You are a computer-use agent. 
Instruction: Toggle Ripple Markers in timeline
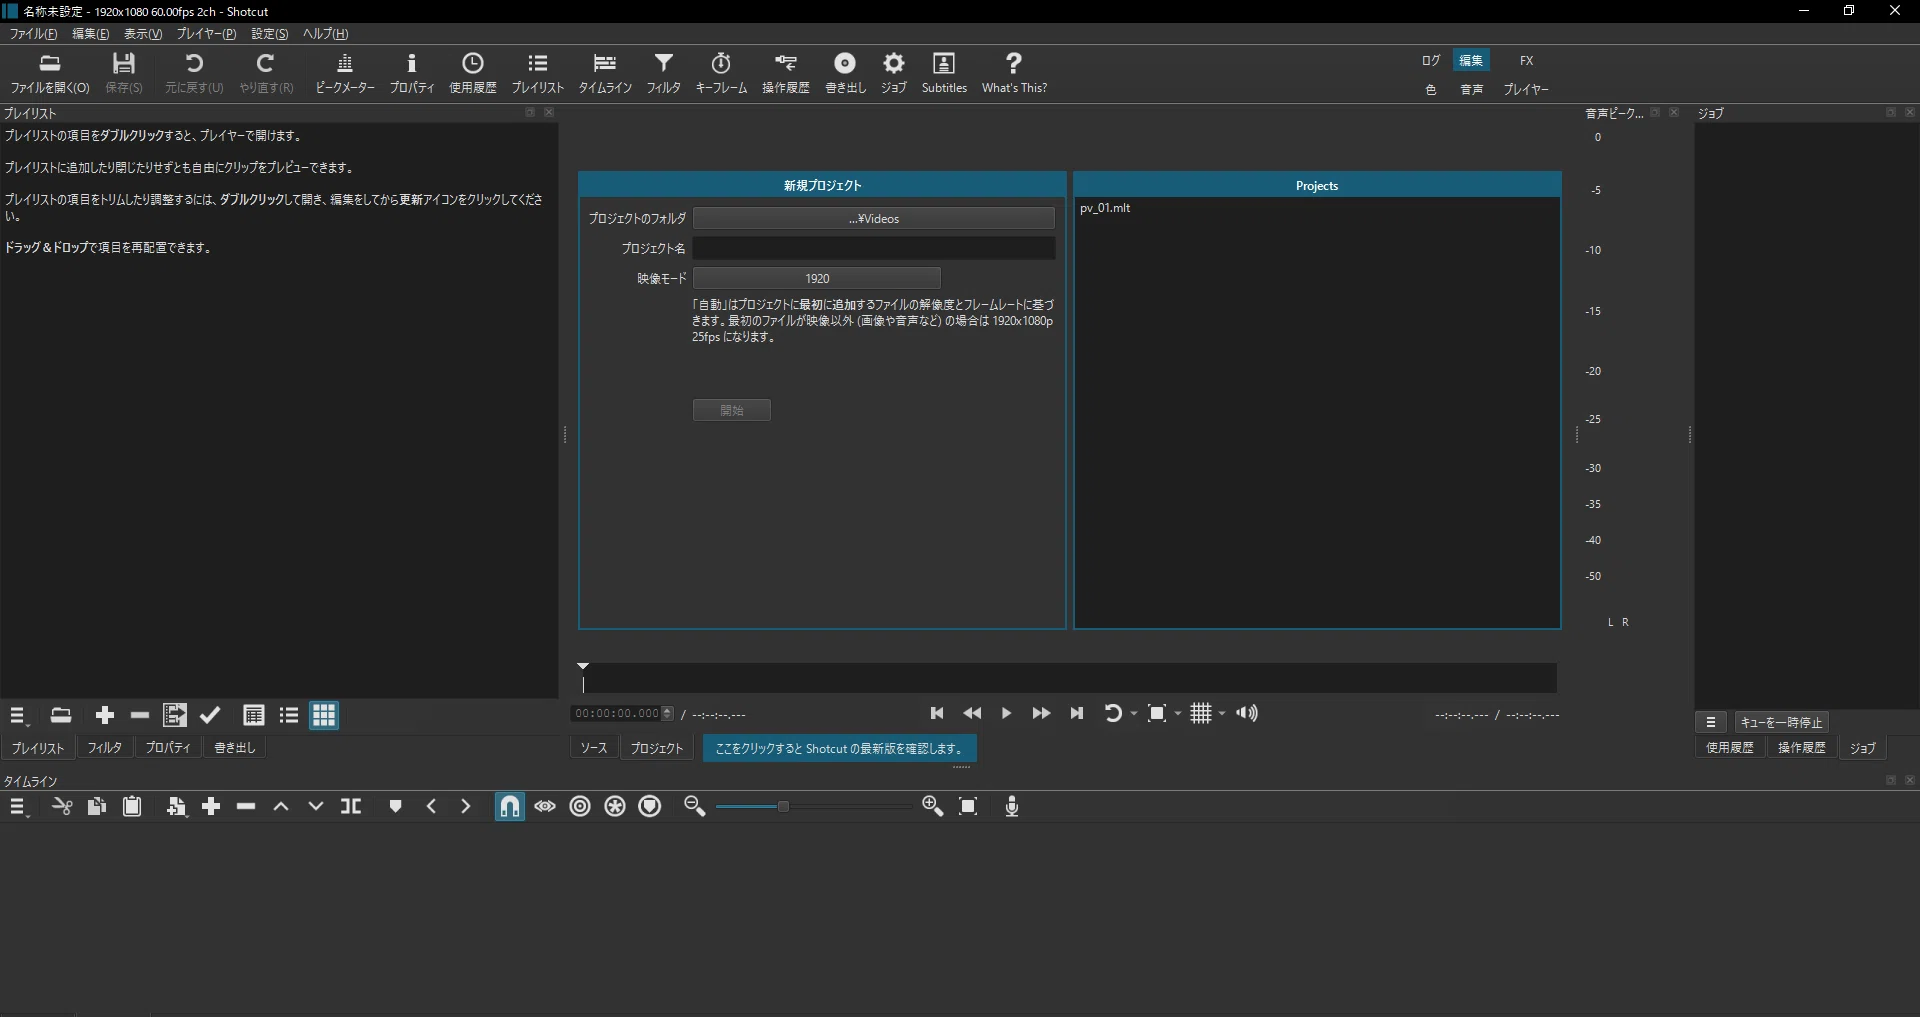pos(650,806)
